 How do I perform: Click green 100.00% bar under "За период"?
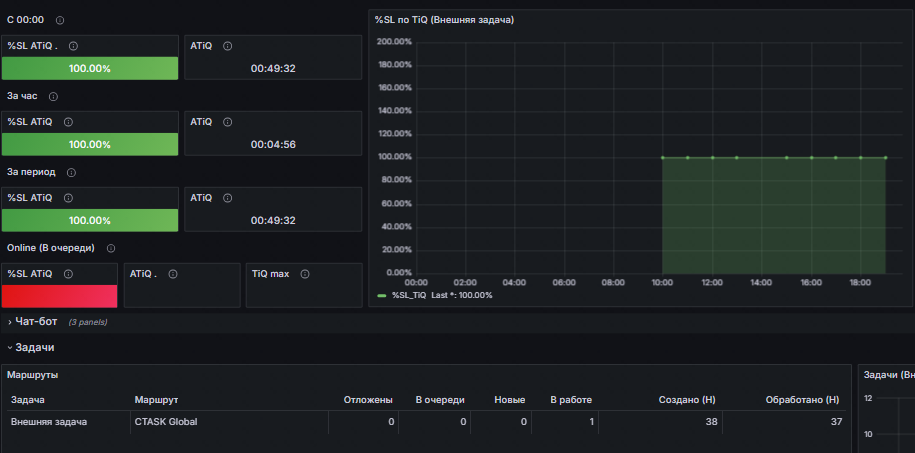(90, 220)
